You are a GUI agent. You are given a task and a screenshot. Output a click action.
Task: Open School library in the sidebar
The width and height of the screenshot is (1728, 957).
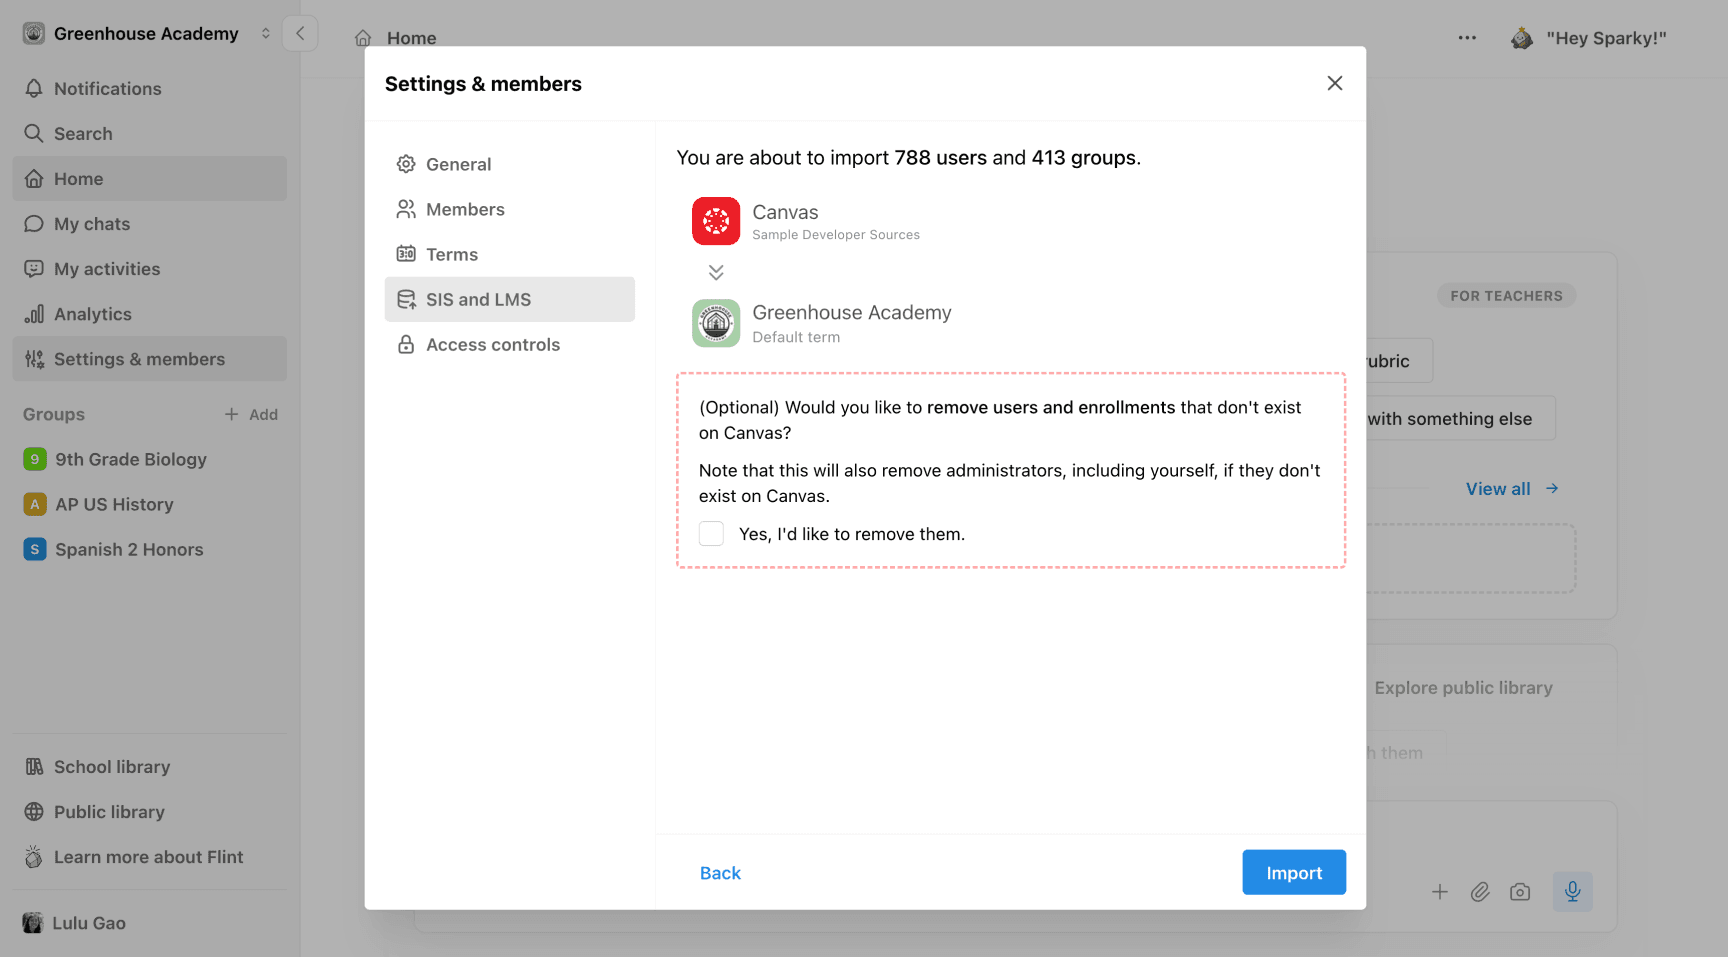coord(150,766)
